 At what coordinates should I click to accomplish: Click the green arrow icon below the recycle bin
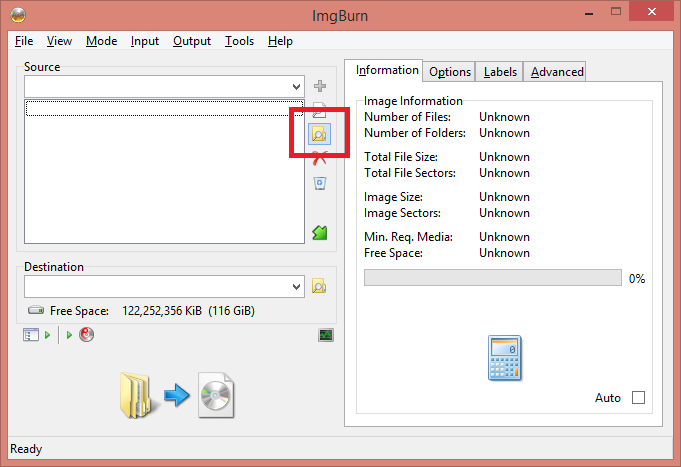pyautogui.click(x=320, y=233)
